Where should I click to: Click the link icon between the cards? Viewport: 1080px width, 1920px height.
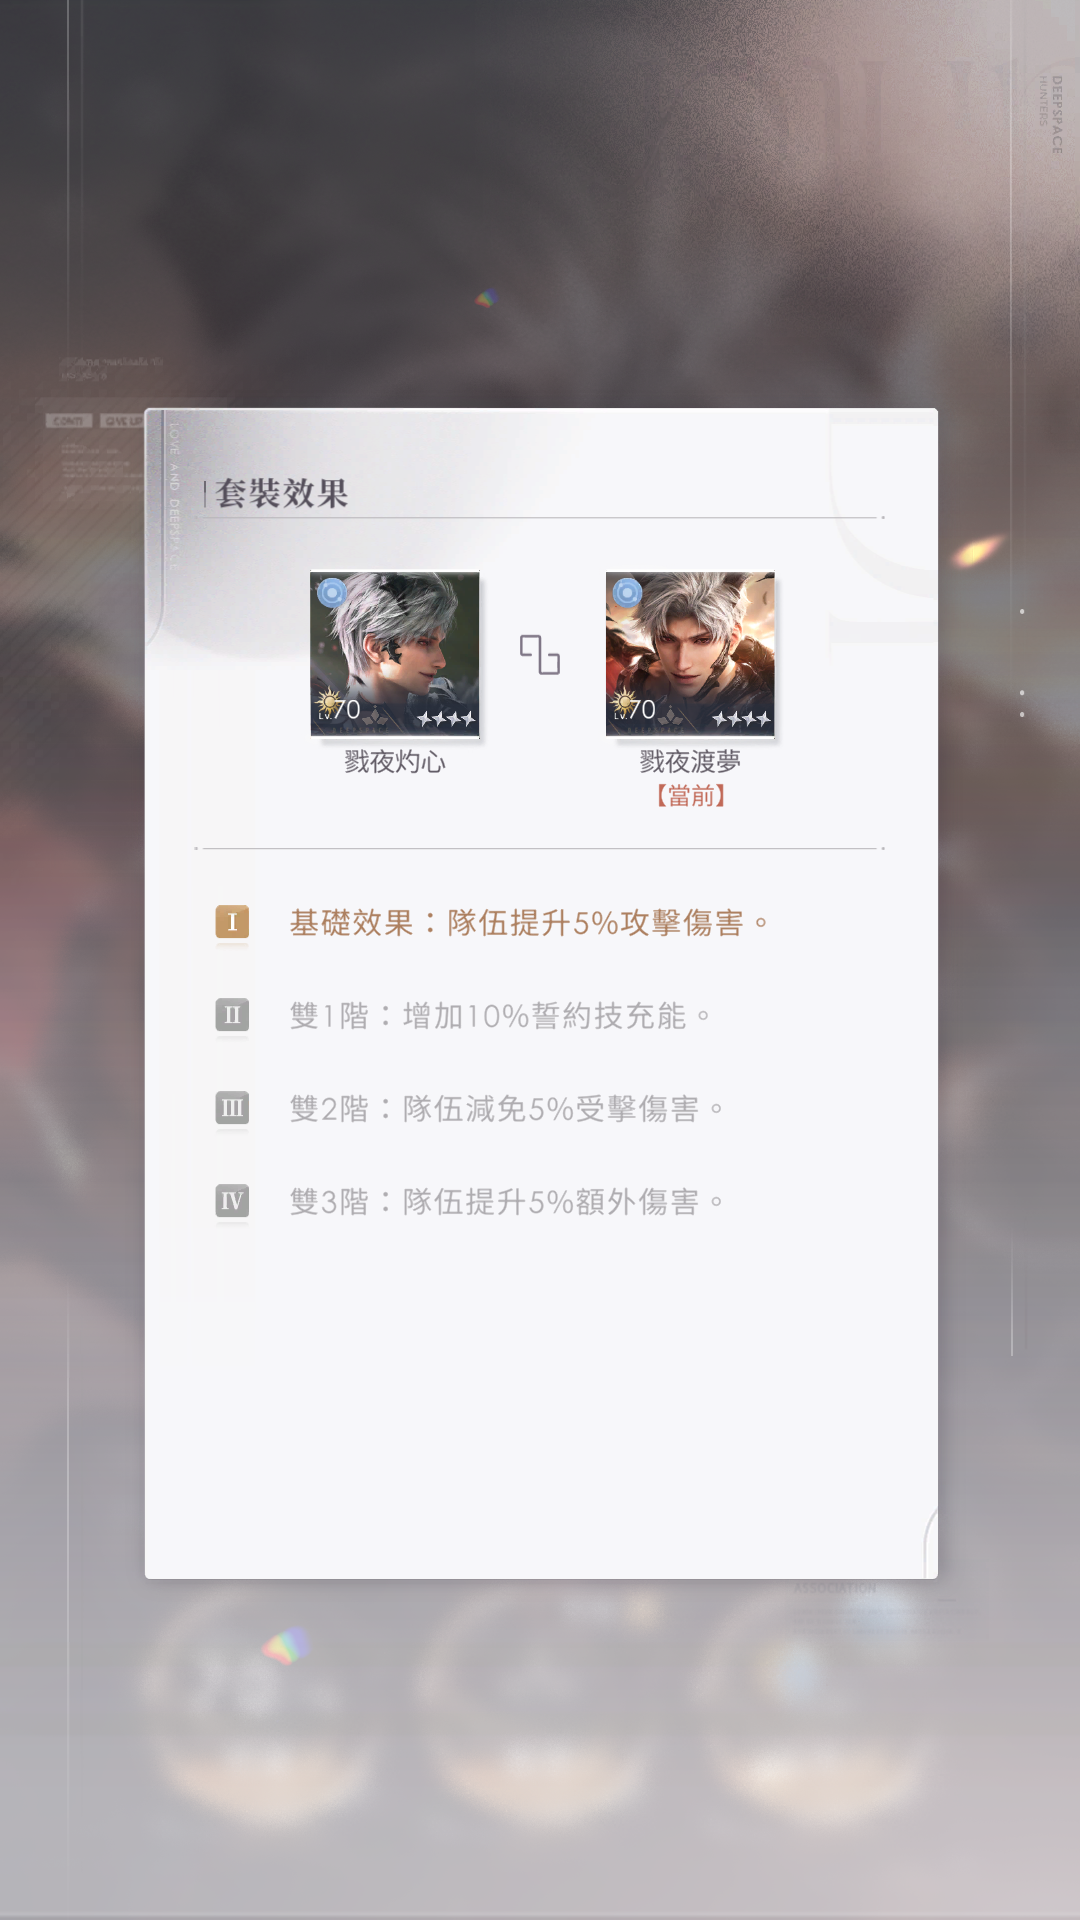point(540,655)
